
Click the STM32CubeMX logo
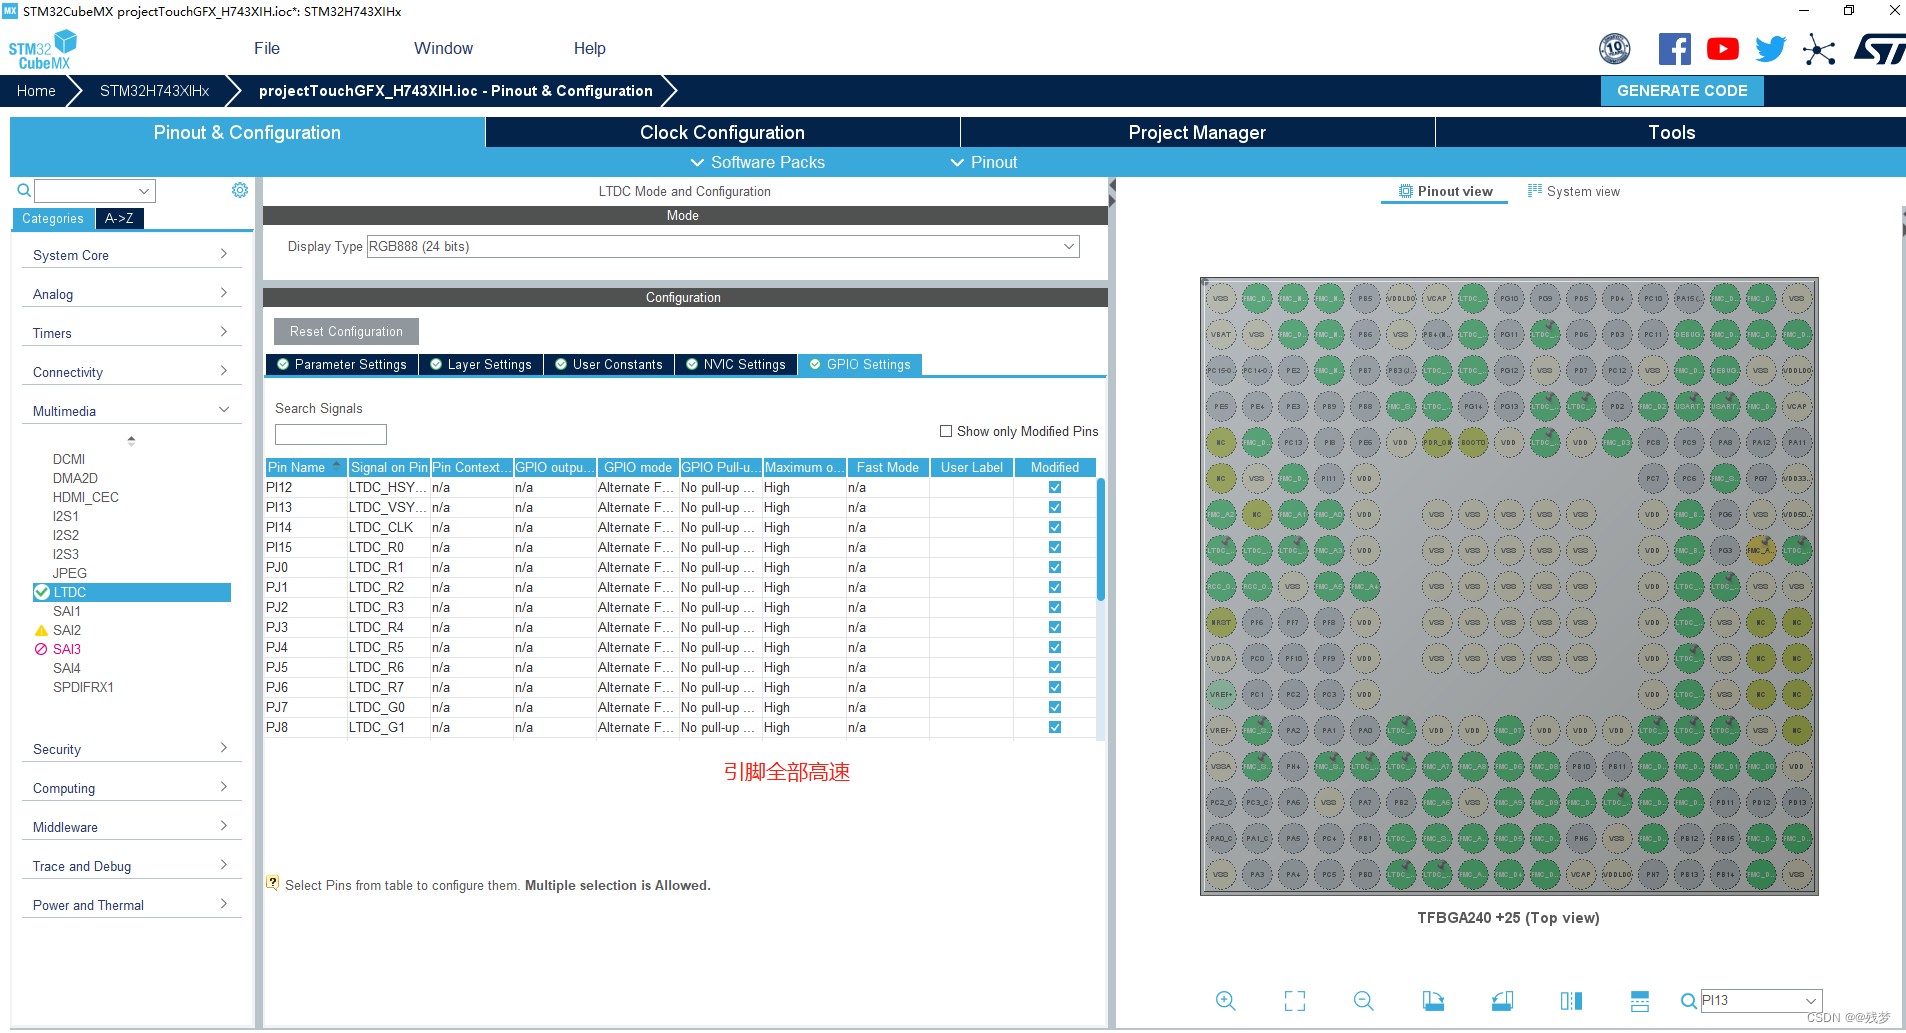tap(43, 50)
